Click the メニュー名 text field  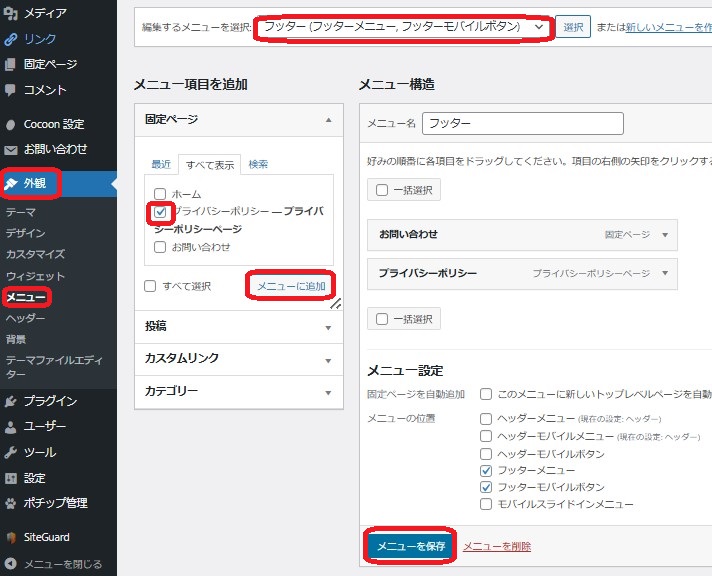pos(523,124)
